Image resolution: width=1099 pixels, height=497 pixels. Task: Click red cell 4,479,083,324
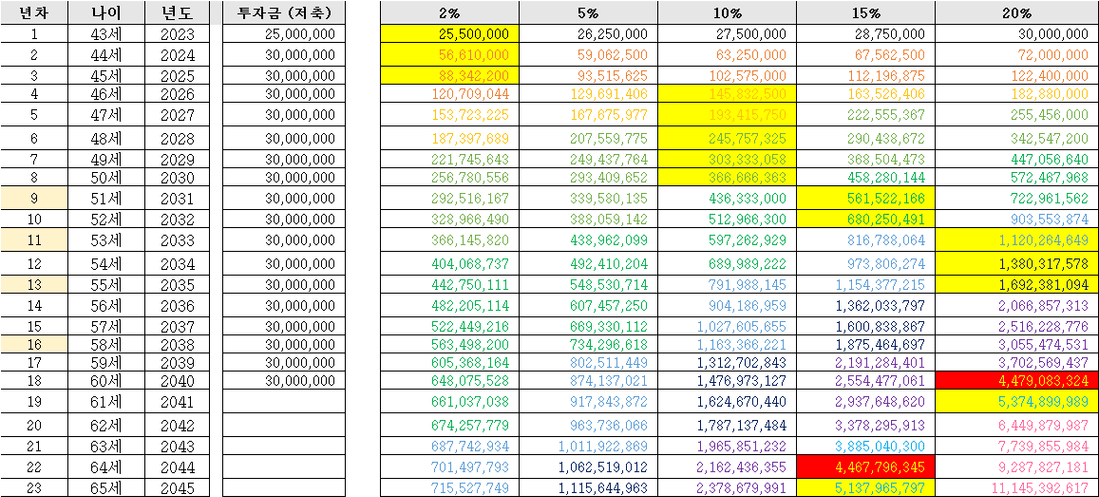click(1017, 381)
